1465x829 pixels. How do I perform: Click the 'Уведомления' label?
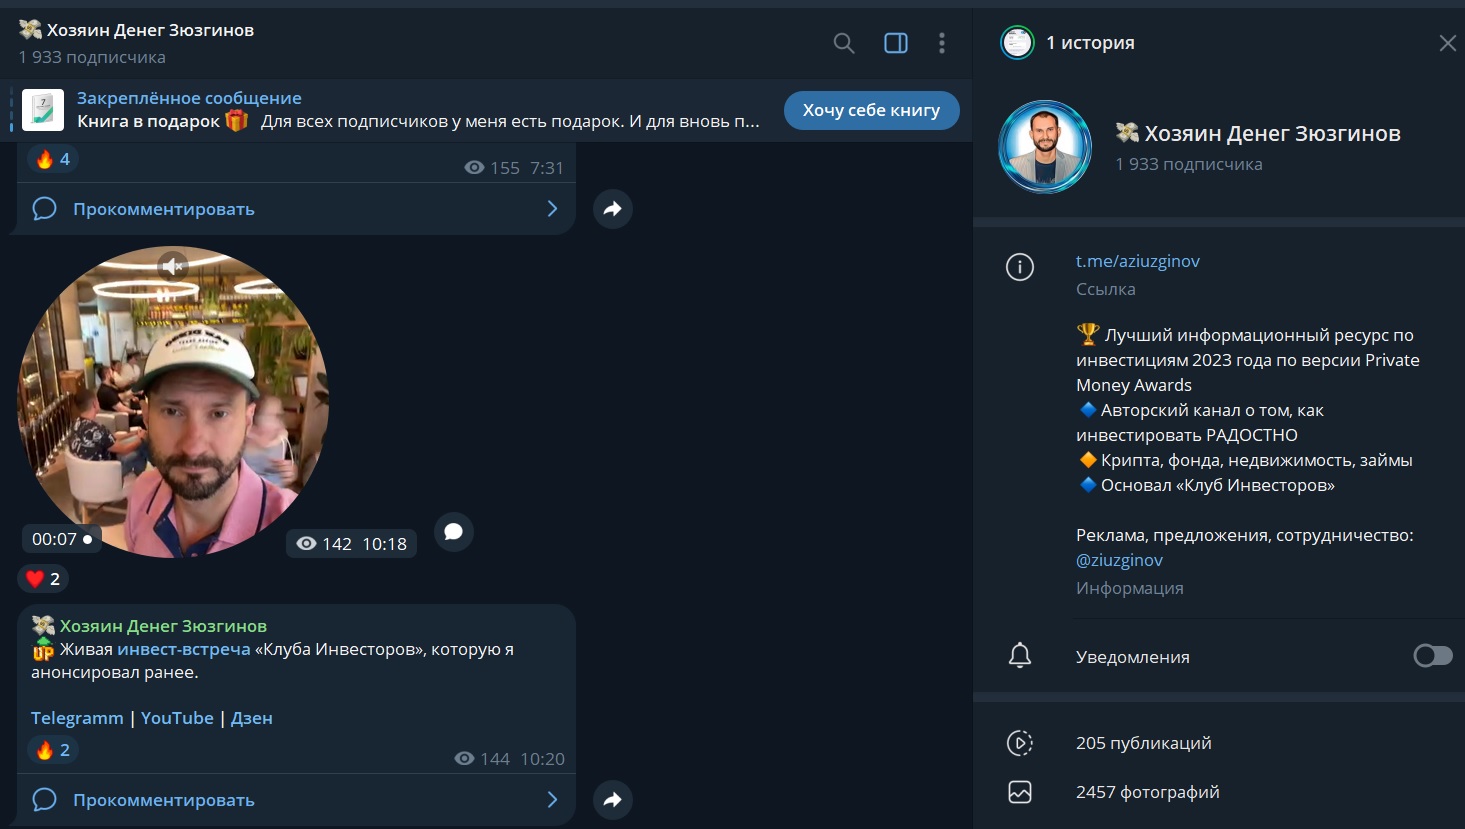point(1133,657)
